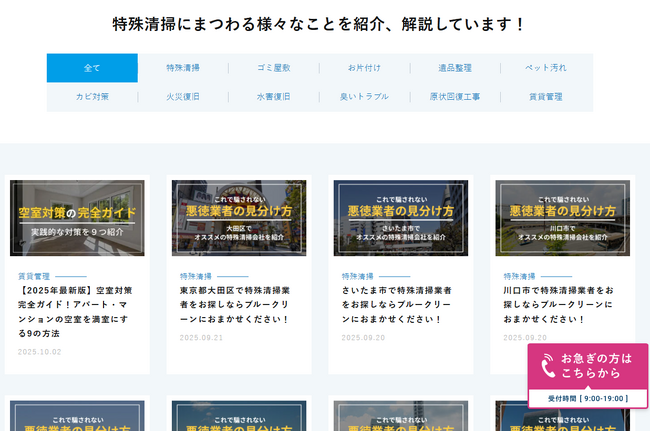
Task: Show ペット汚れ articles tab
Action: [x=546, y=68]
